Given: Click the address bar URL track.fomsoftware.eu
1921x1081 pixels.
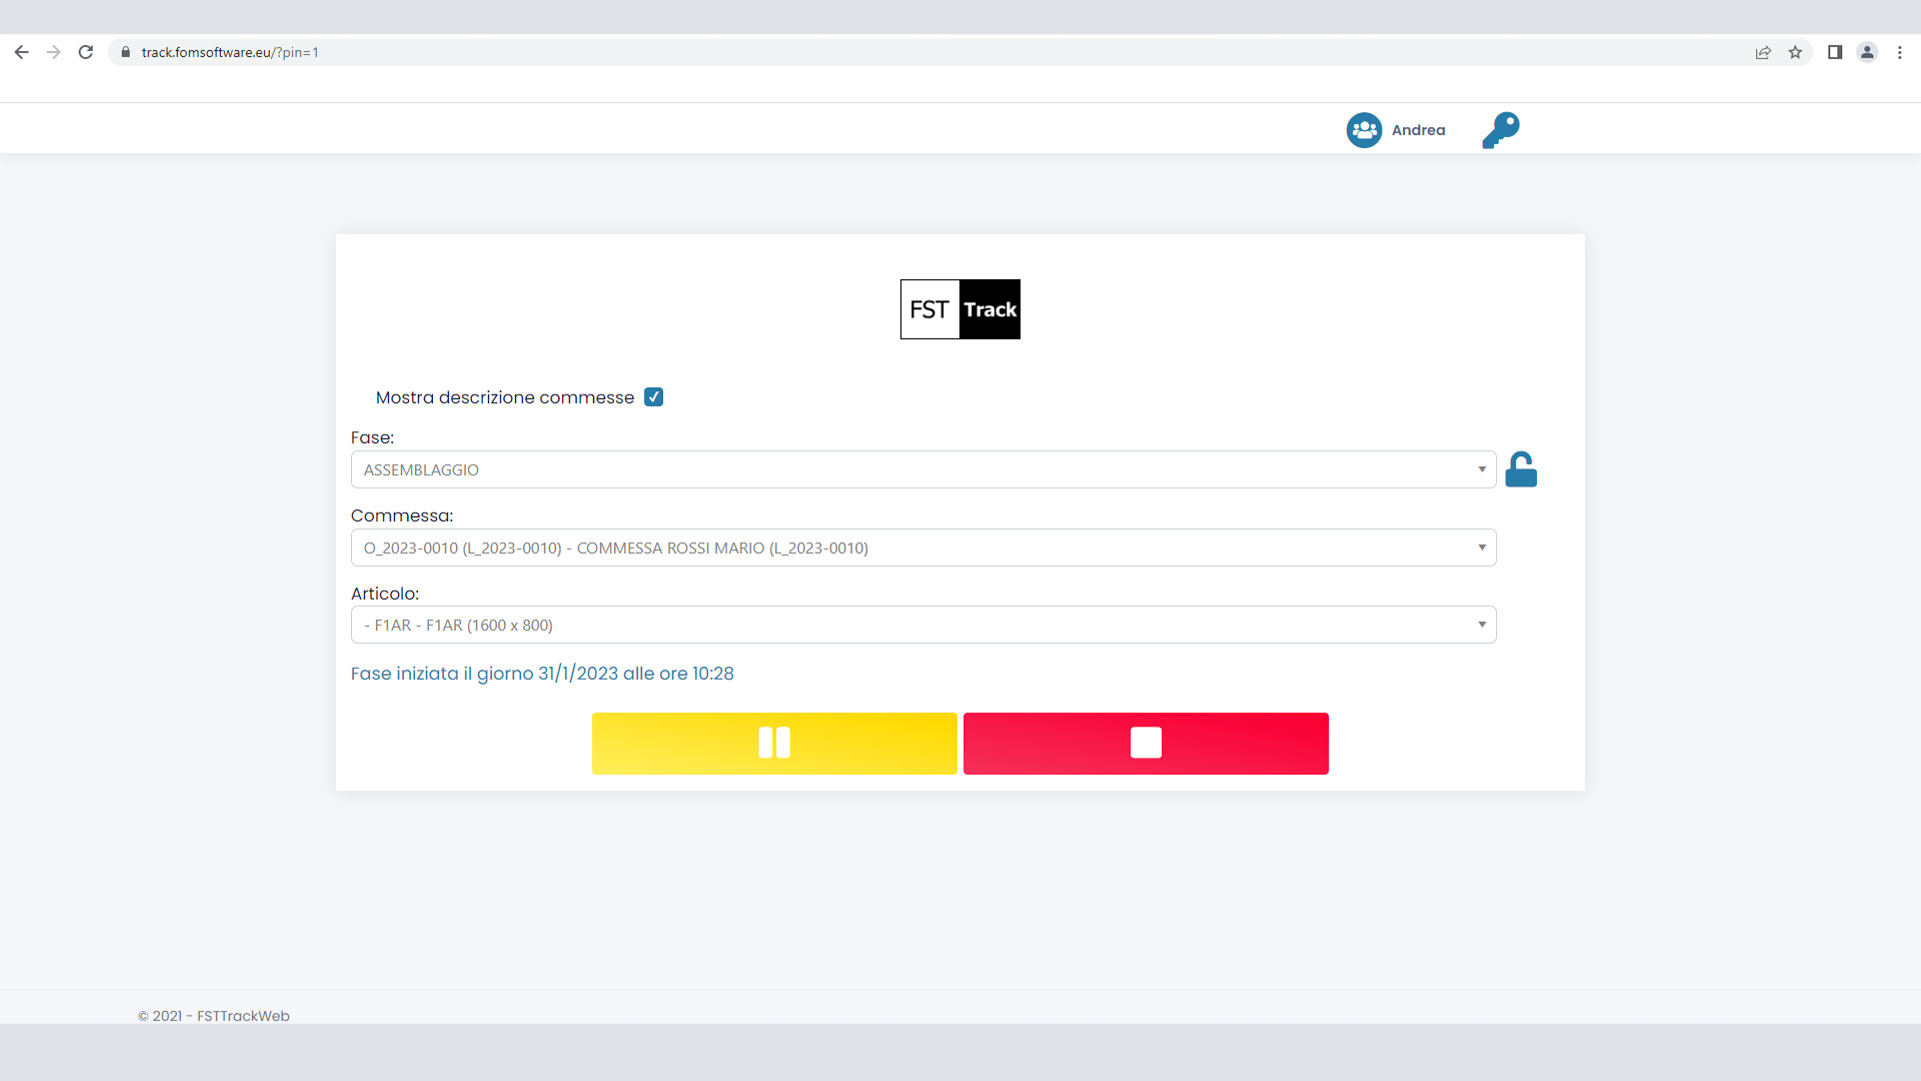Looking at the screenshot, I should (230, 52).
